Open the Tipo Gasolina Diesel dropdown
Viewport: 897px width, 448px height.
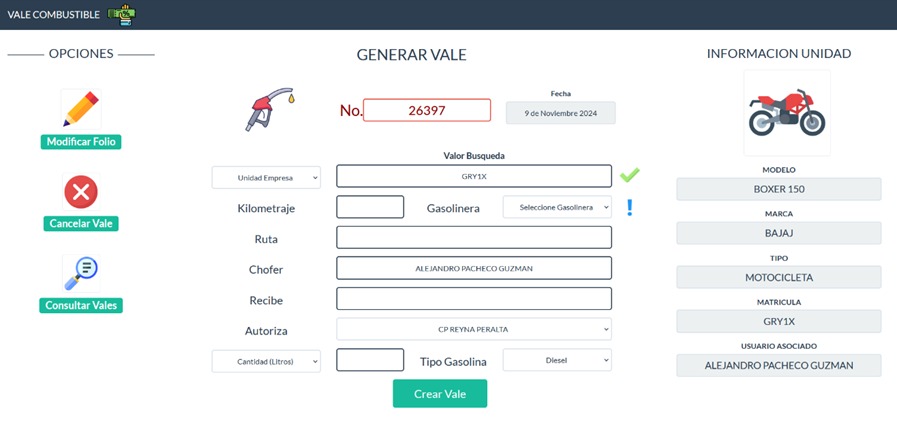pos(557,360)
